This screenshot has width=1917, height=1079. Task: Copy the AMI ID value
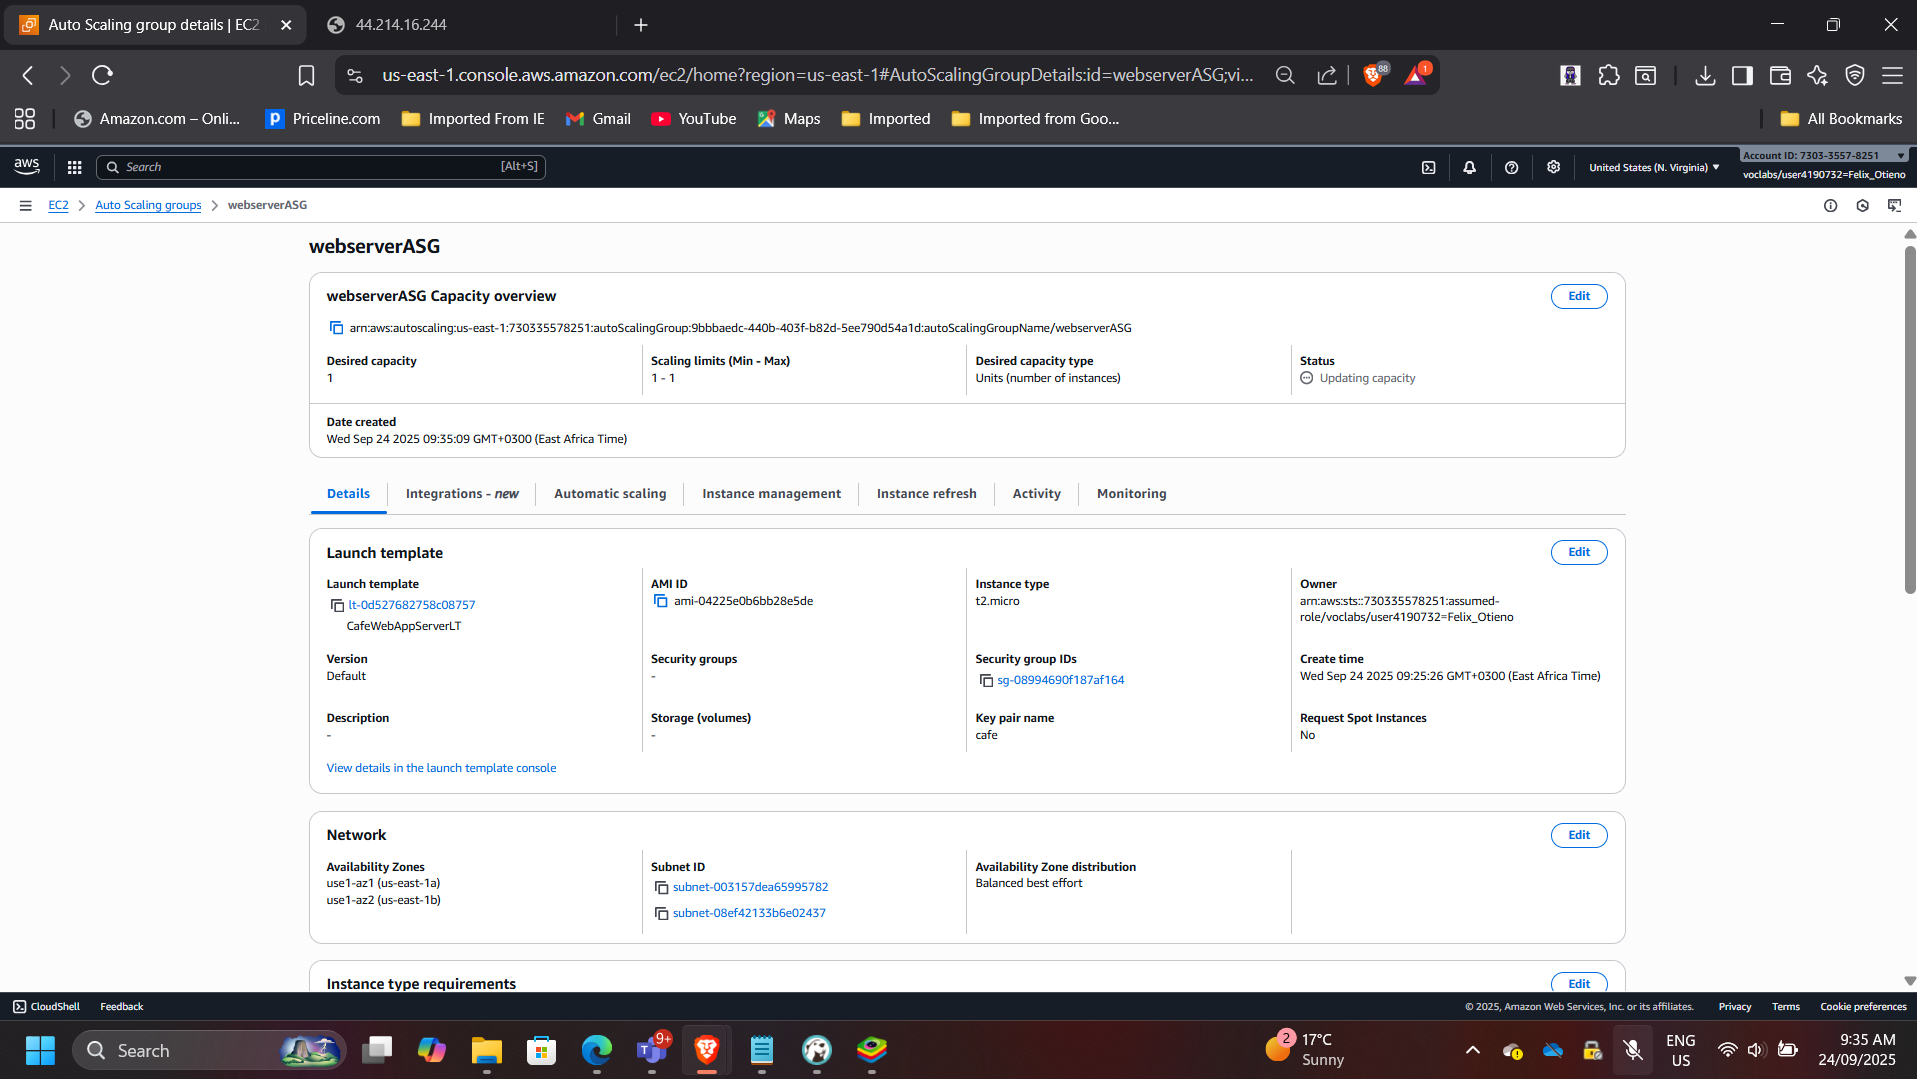pos(660,601)
